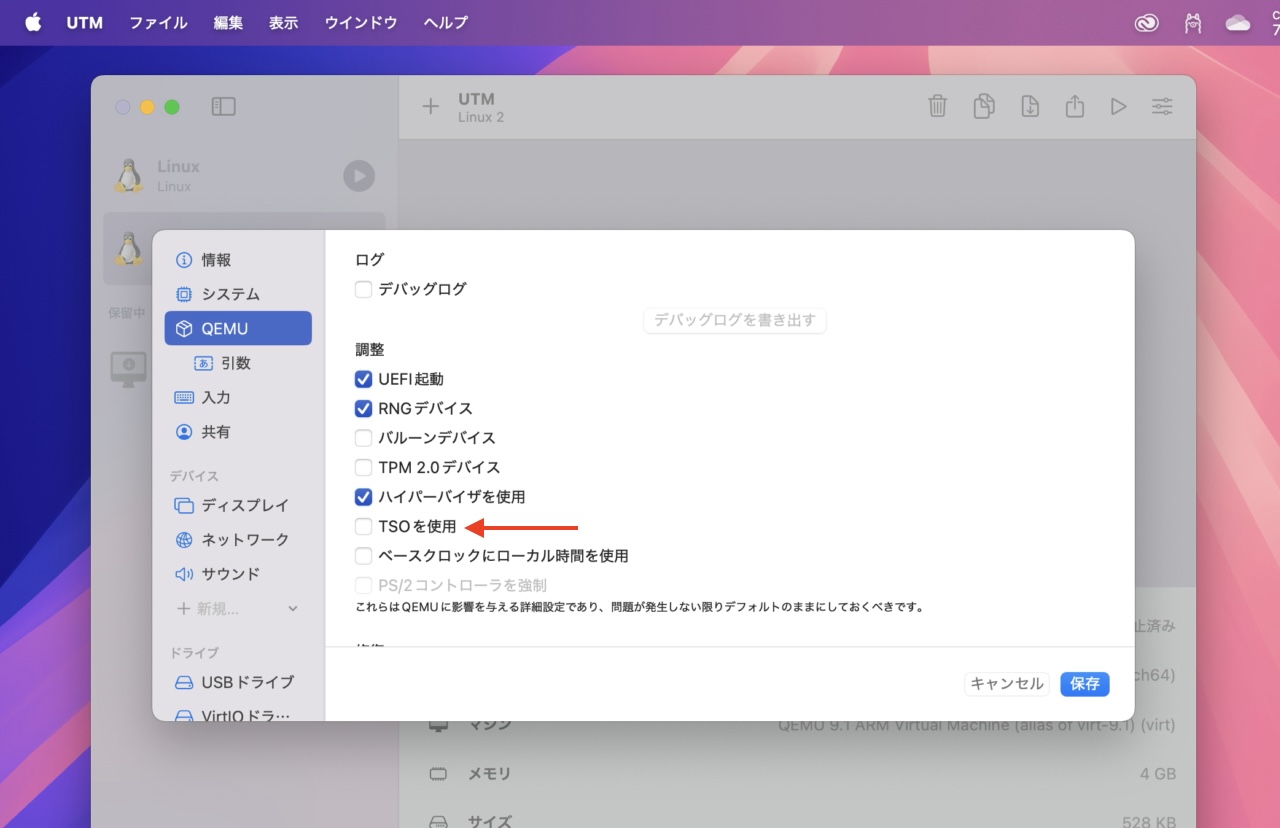The width and height of the screenshot is (1280, 828).
Task: Select 共有 in settings sidebar
Action: coord(238,432)
